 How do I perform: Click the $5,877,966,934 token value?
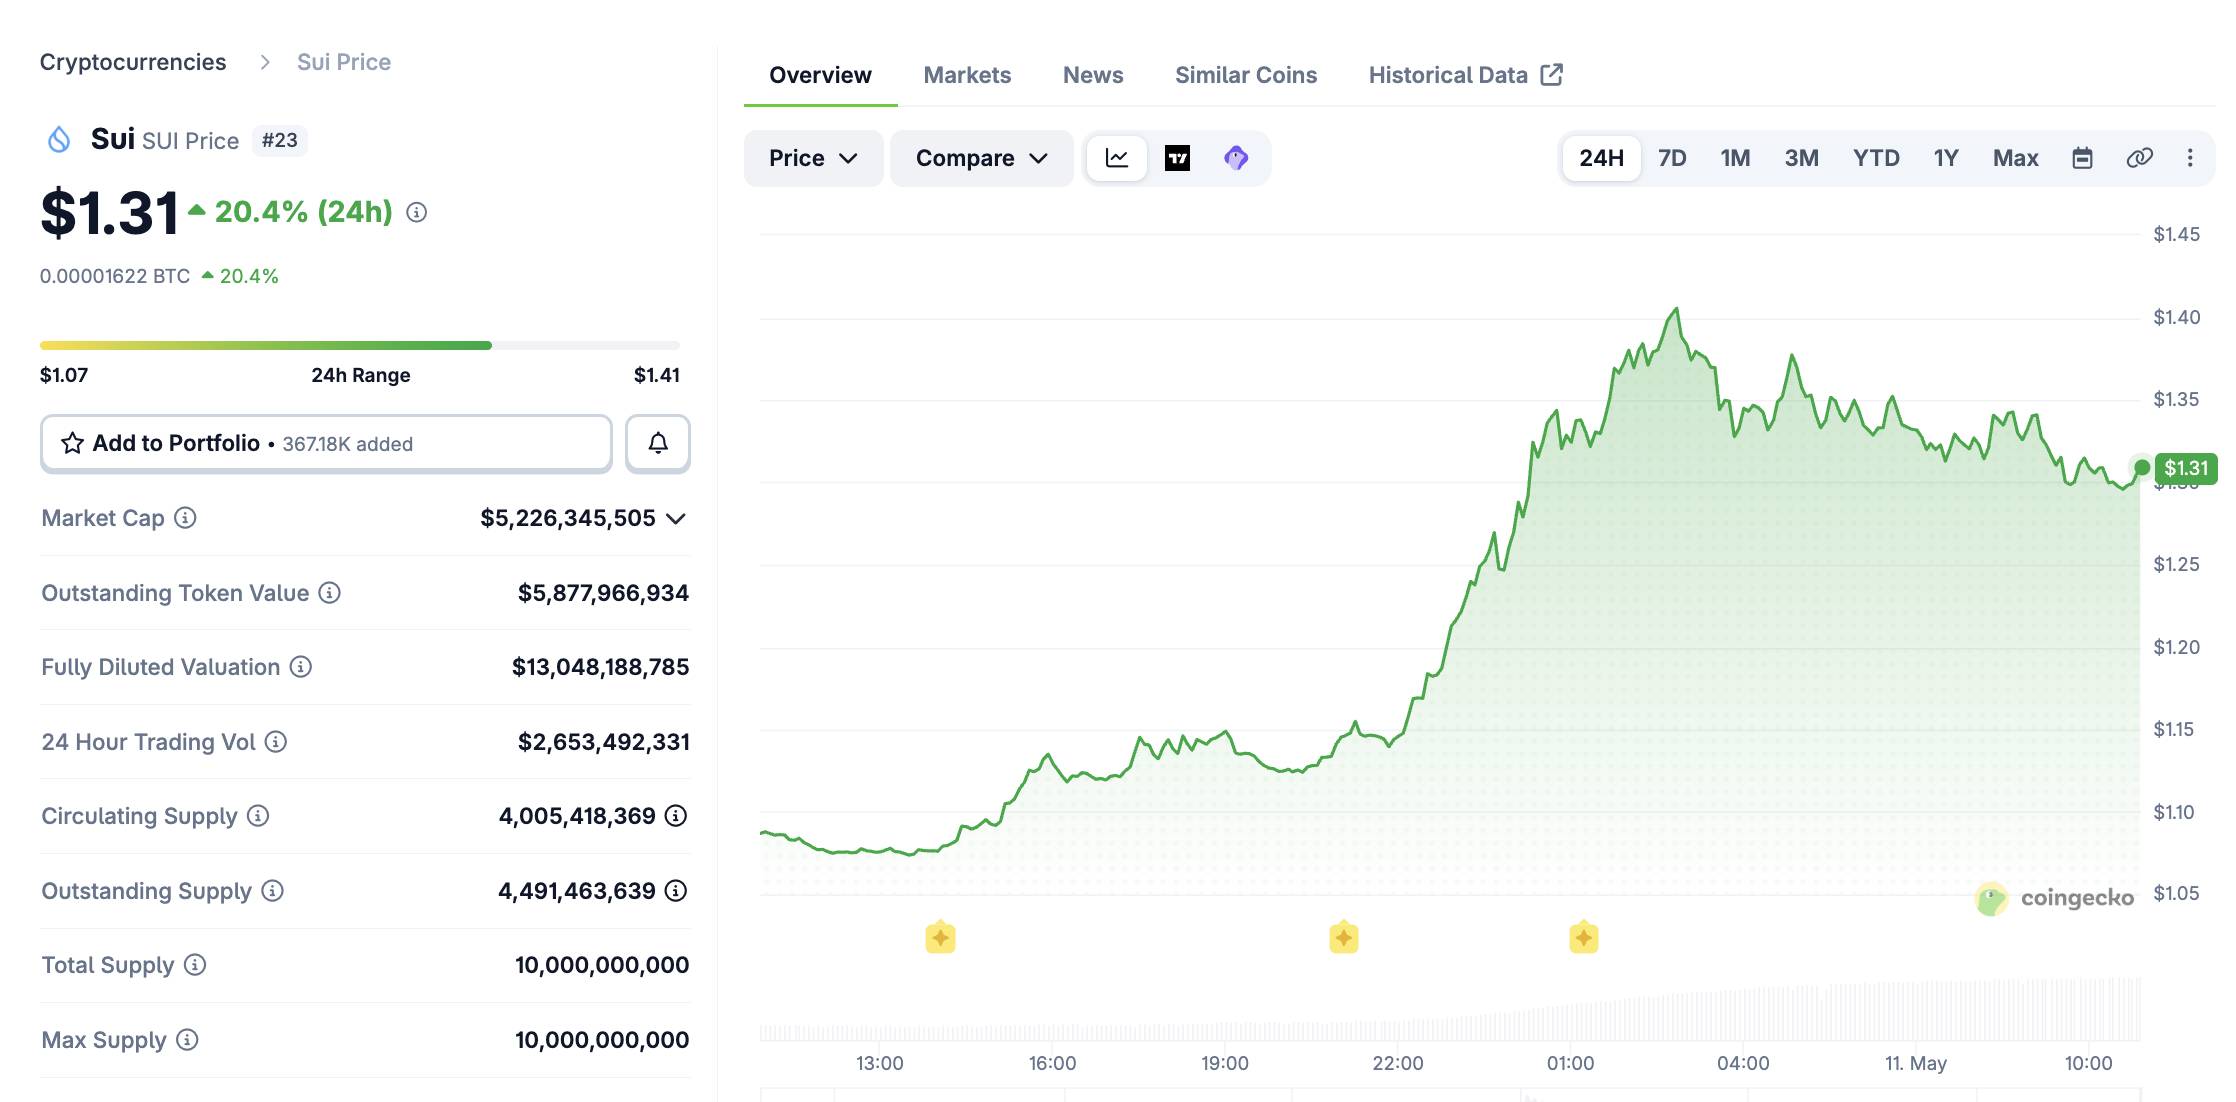pyautogui.click(x=603, y=593)
